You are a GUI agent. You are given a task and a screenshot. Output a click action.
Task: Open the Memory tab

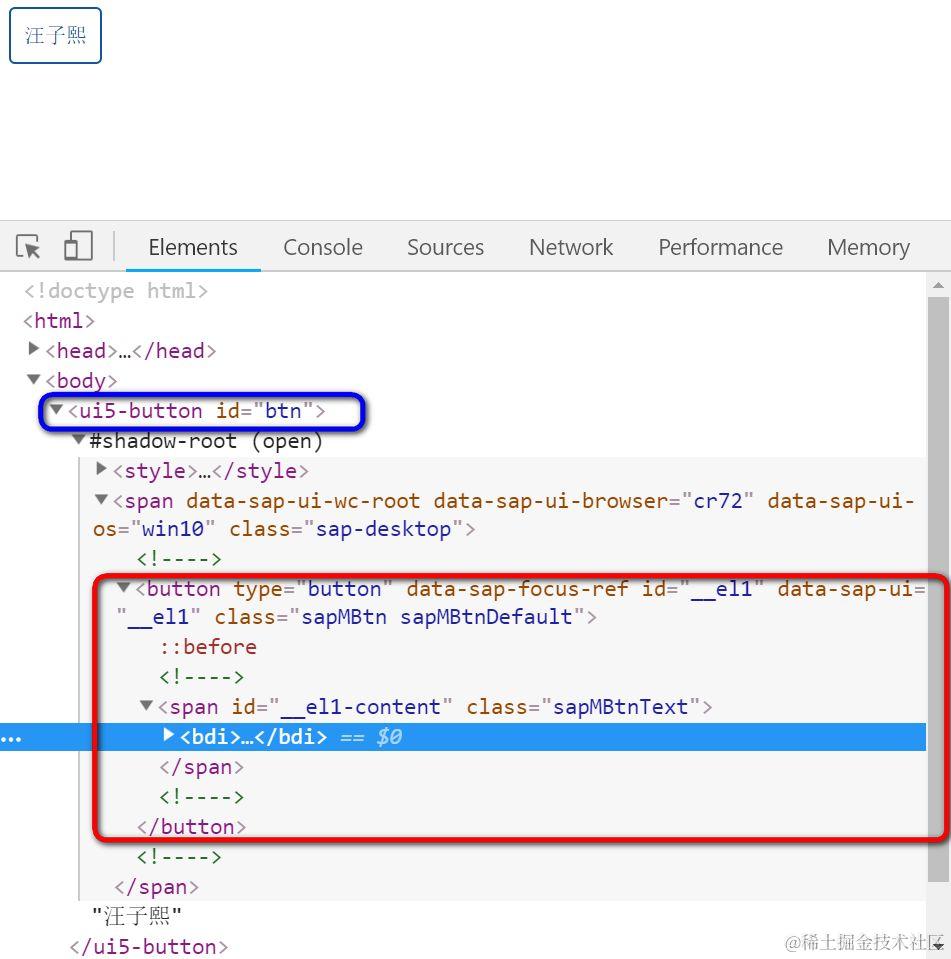(868, 247)
